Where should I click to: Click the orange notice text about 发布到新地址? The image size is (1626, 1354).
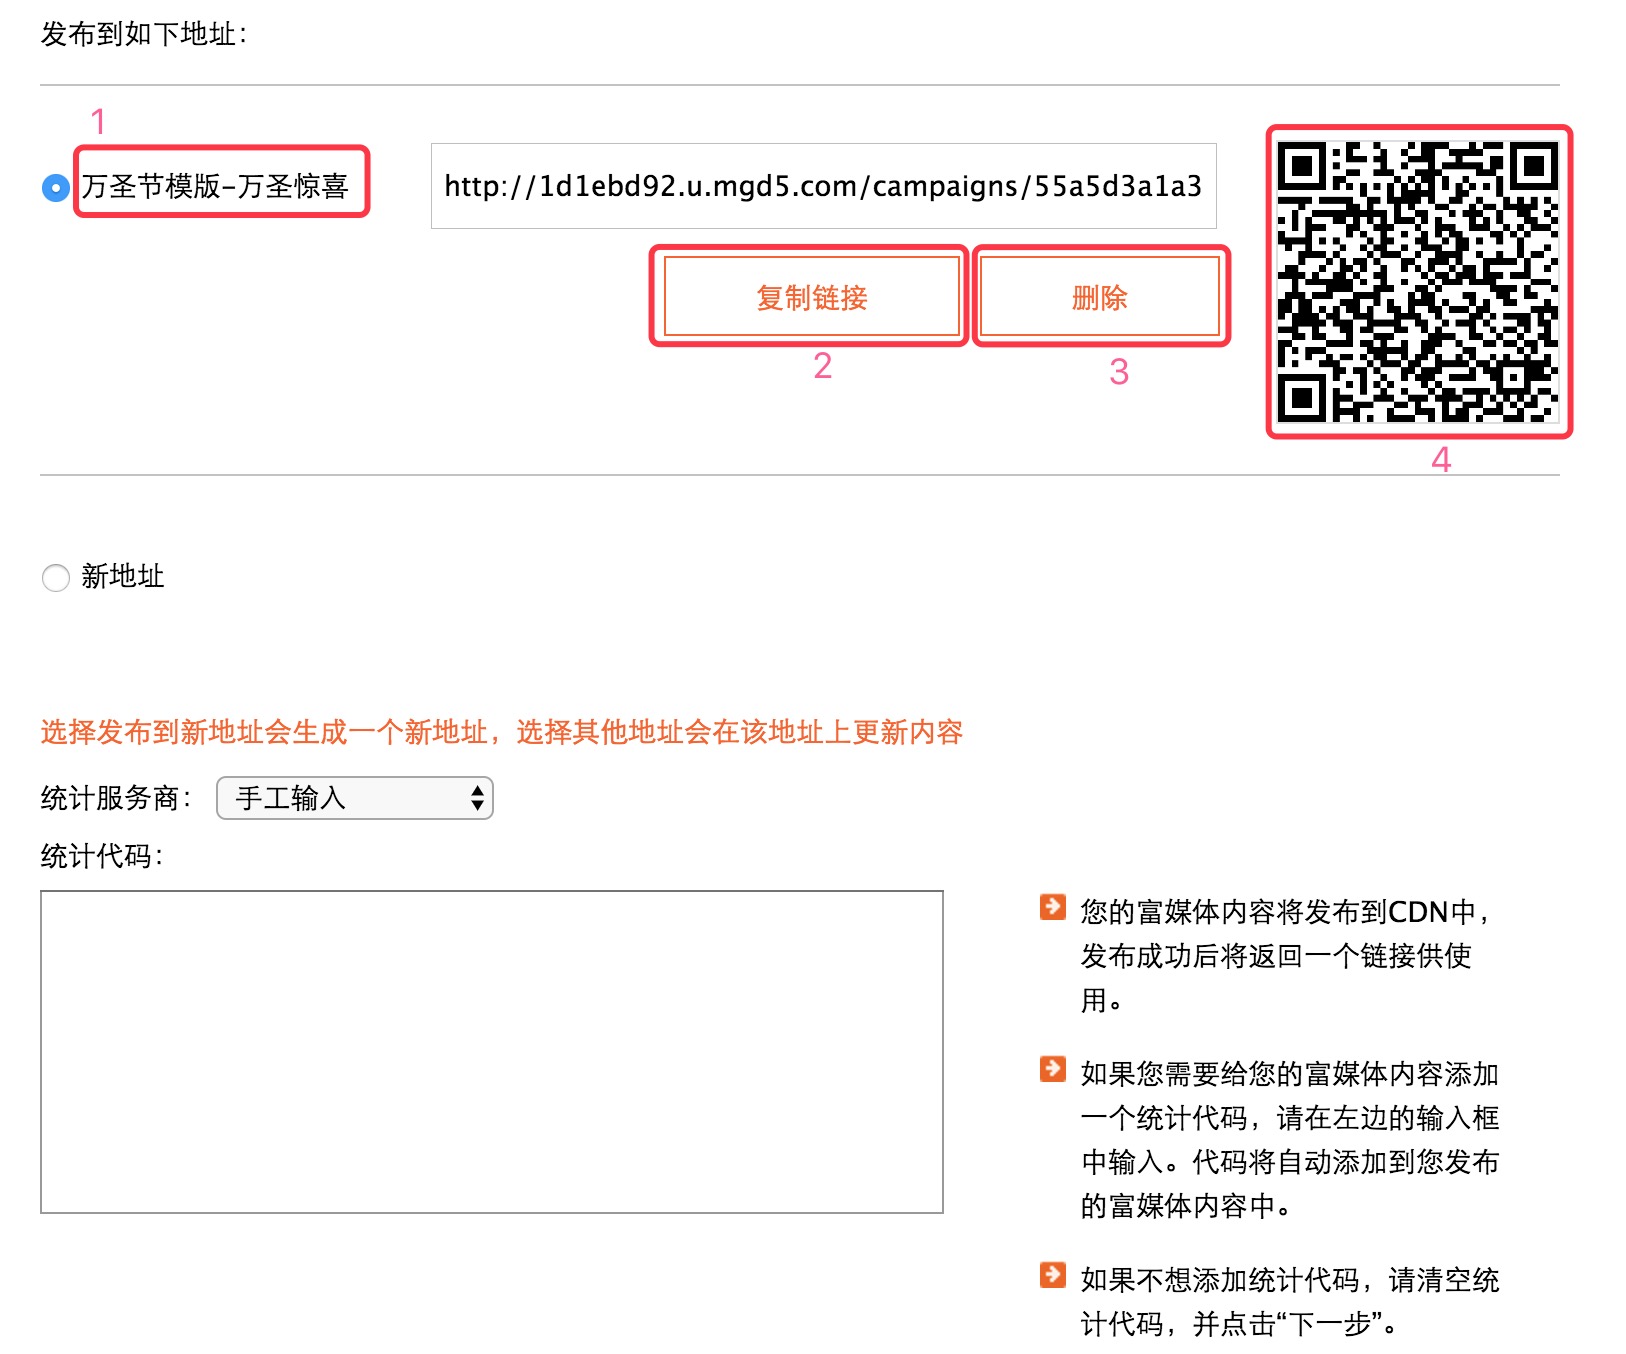[x=502, y=732]
